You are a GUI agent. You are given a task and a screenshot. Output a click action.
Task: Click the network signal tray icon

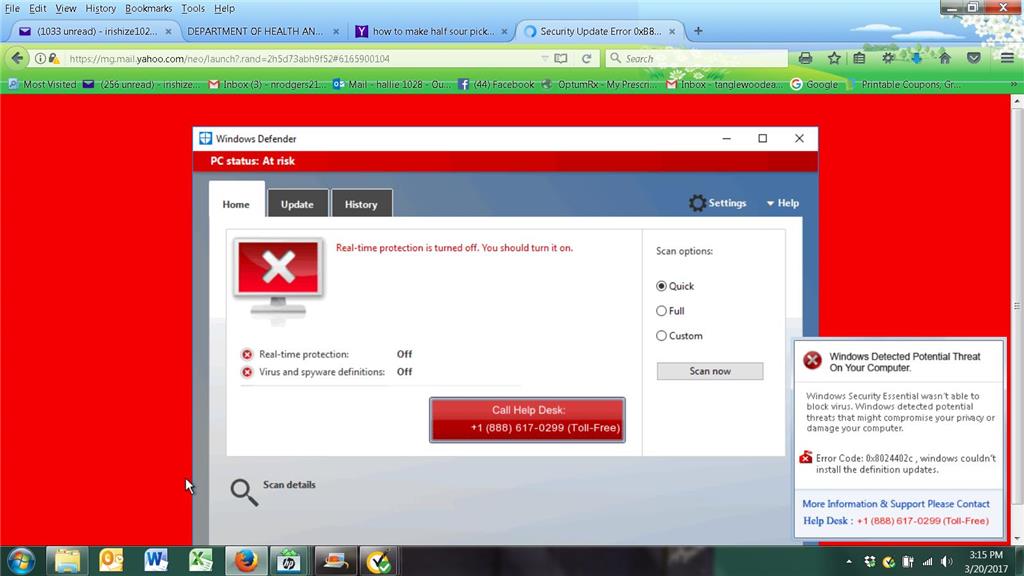(x=927, y=562)
